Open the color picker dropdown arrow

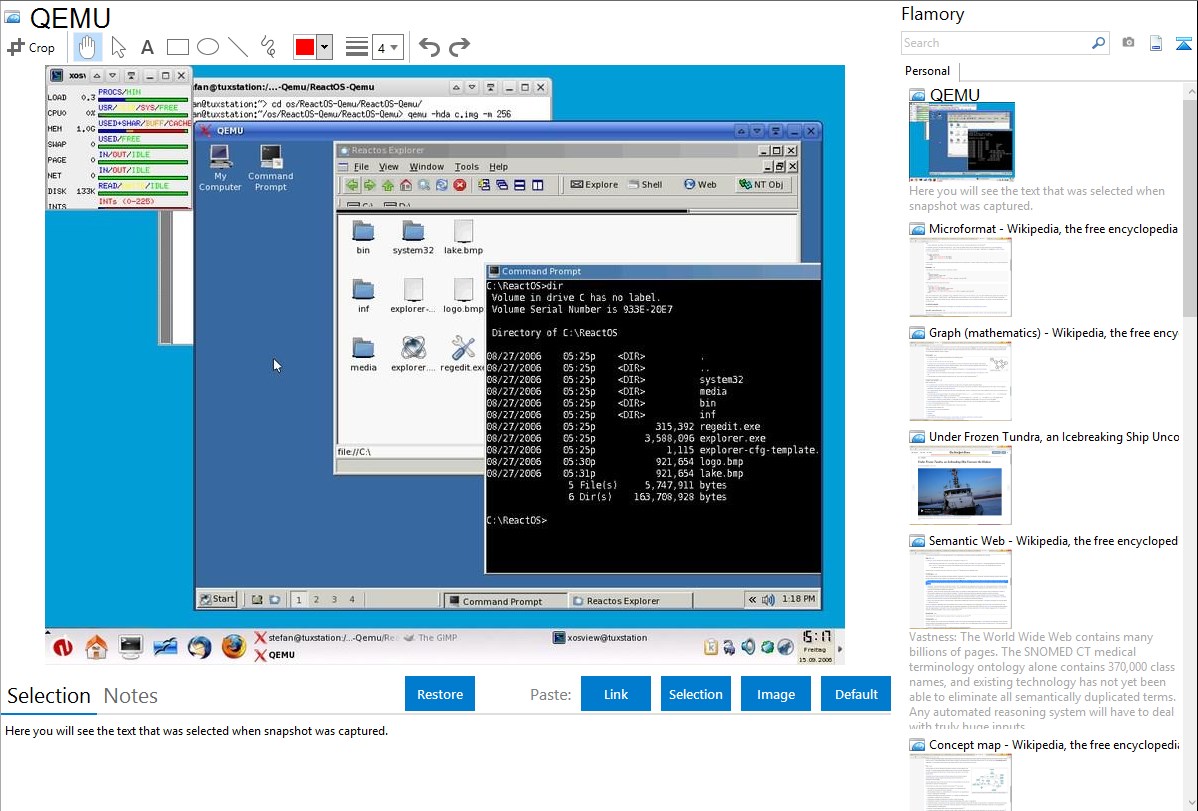pyautogui.click(x=325, y=47)
